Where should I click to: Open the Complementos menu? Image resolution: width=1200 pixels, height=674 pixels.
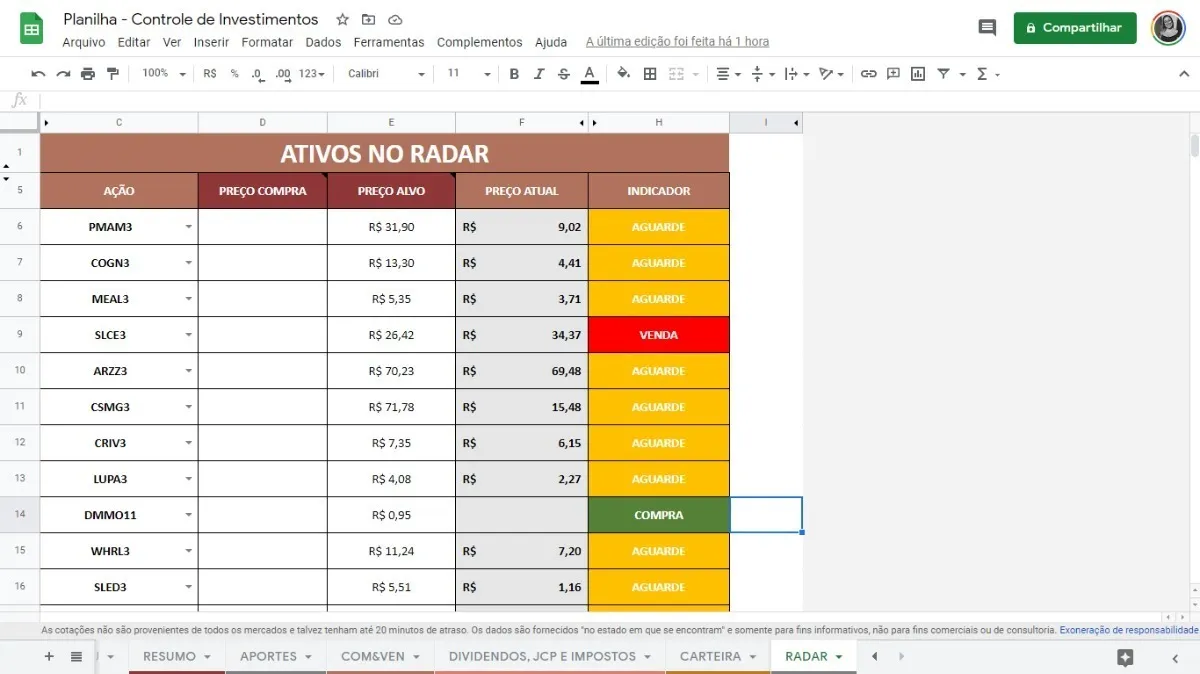479,42
